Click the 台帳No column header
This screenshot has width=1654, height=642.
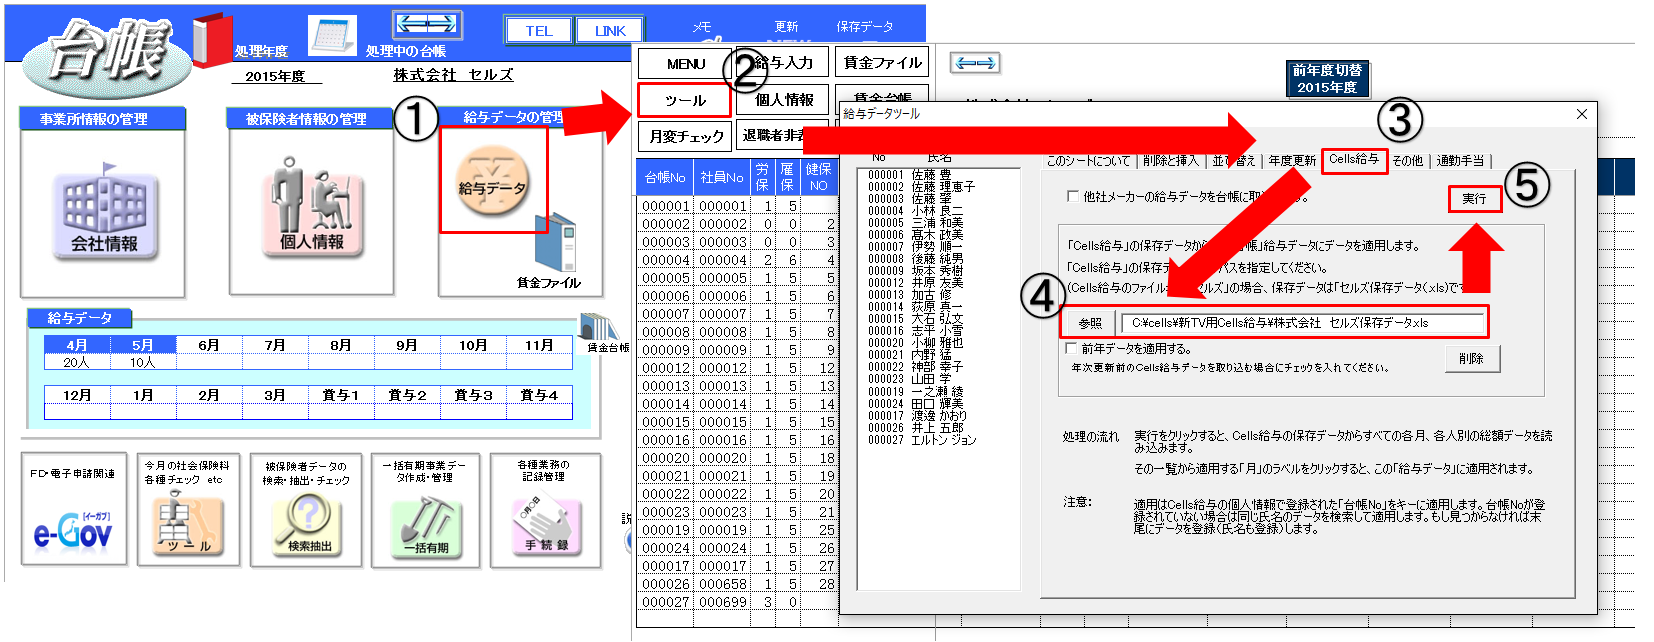point(665,177)
